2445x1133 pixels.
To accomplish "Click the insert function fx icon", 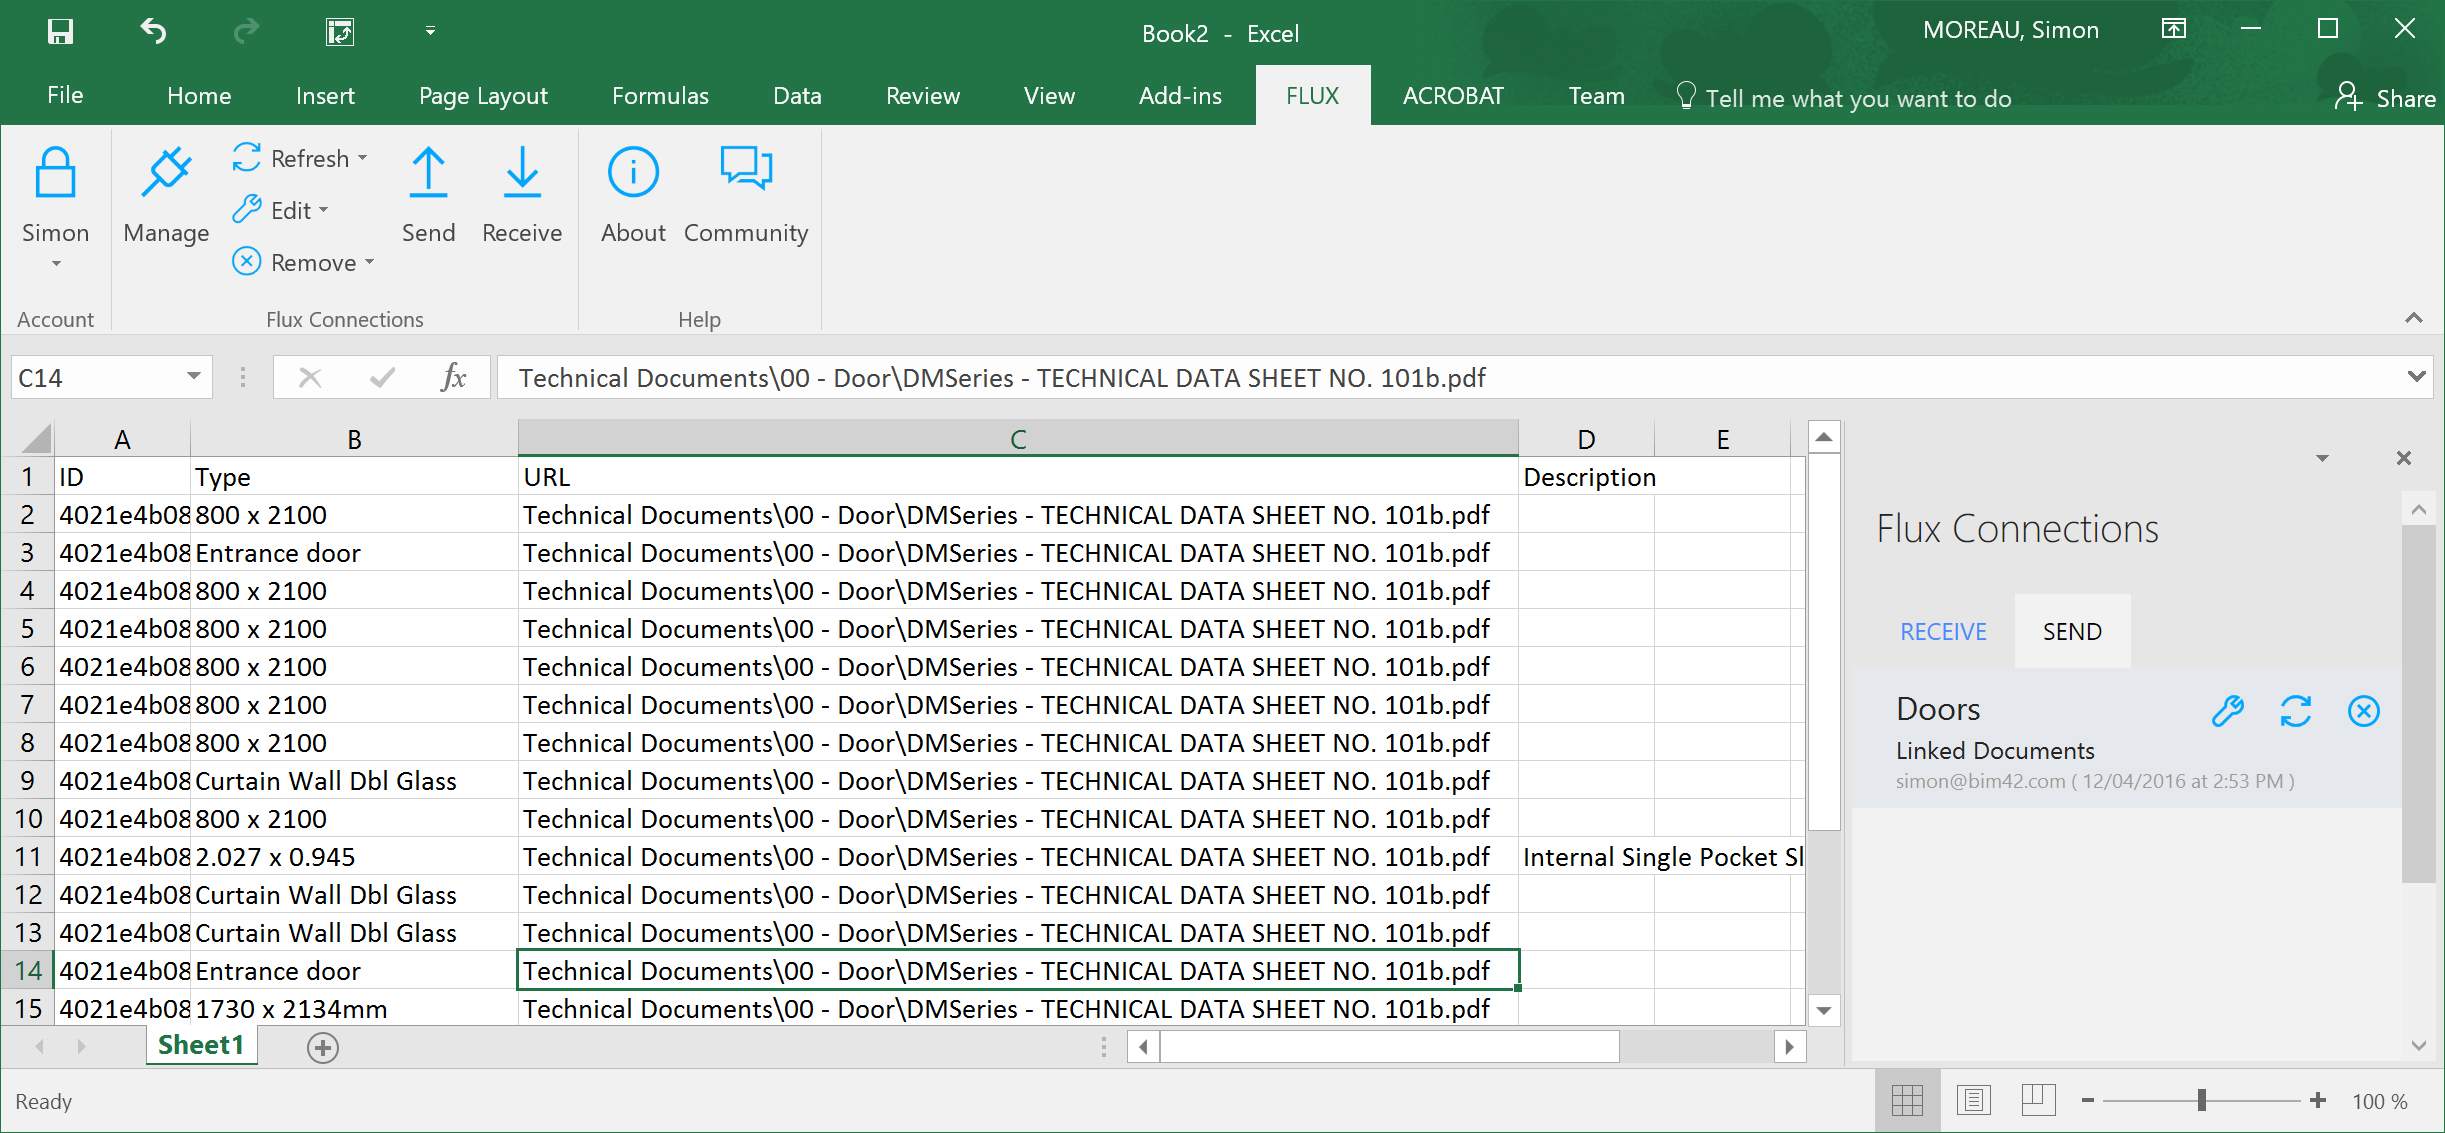I will tap(453, 377).
